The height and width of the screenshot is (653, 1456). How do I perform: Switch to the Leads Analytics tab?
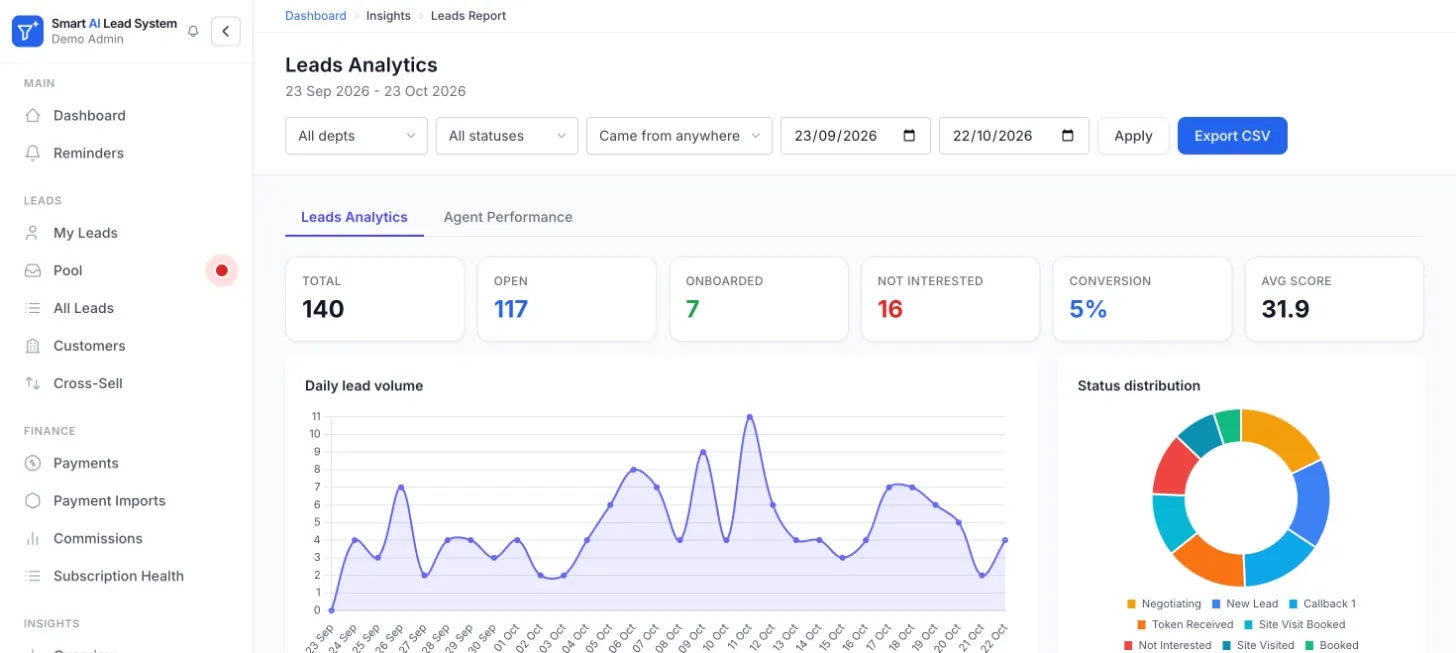[354, 217]
